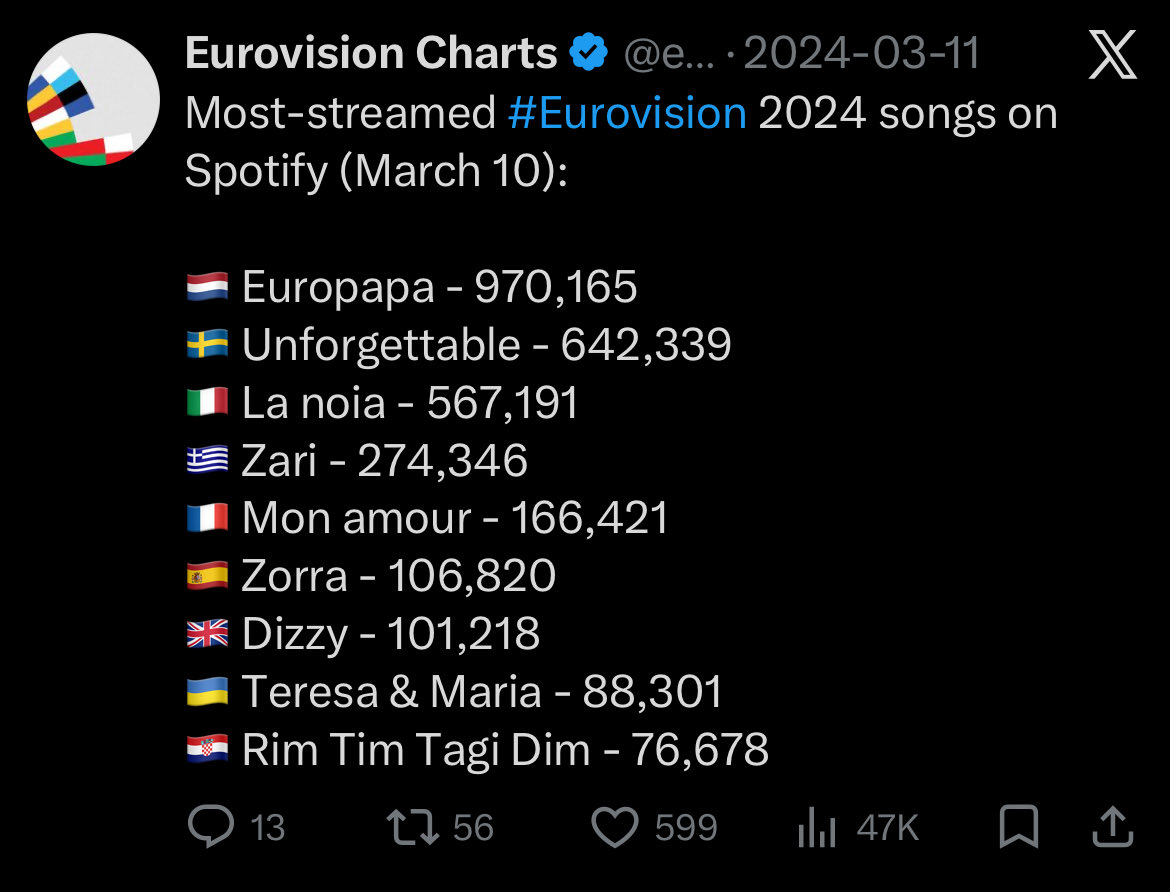
Task: Like the tweet with the heart icon
Action: pos(615,827)
